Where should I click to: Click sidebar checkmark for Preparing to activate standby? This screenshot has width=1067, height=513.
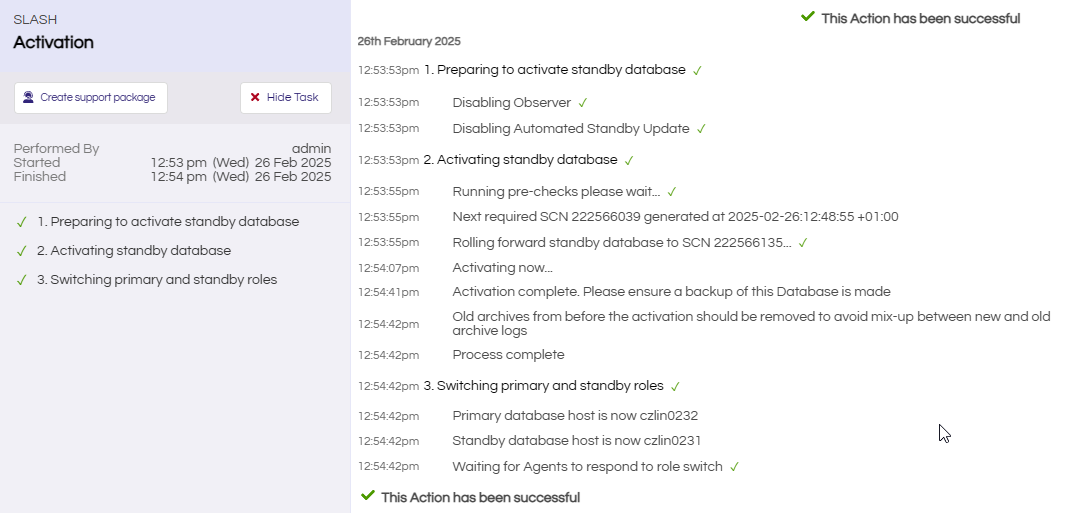click(22, 222)
